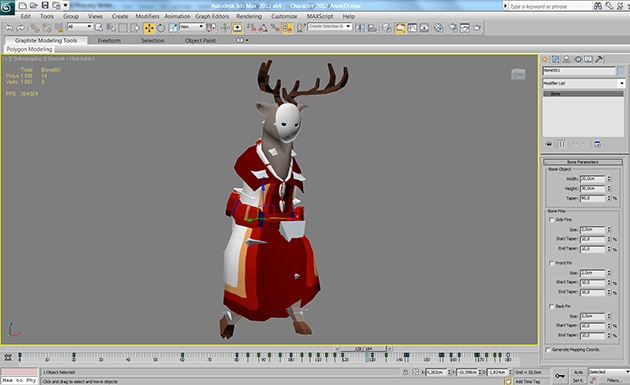Undo the last action with Undo arrow
The width and height of the screenshot is (630, 385).
9,28
